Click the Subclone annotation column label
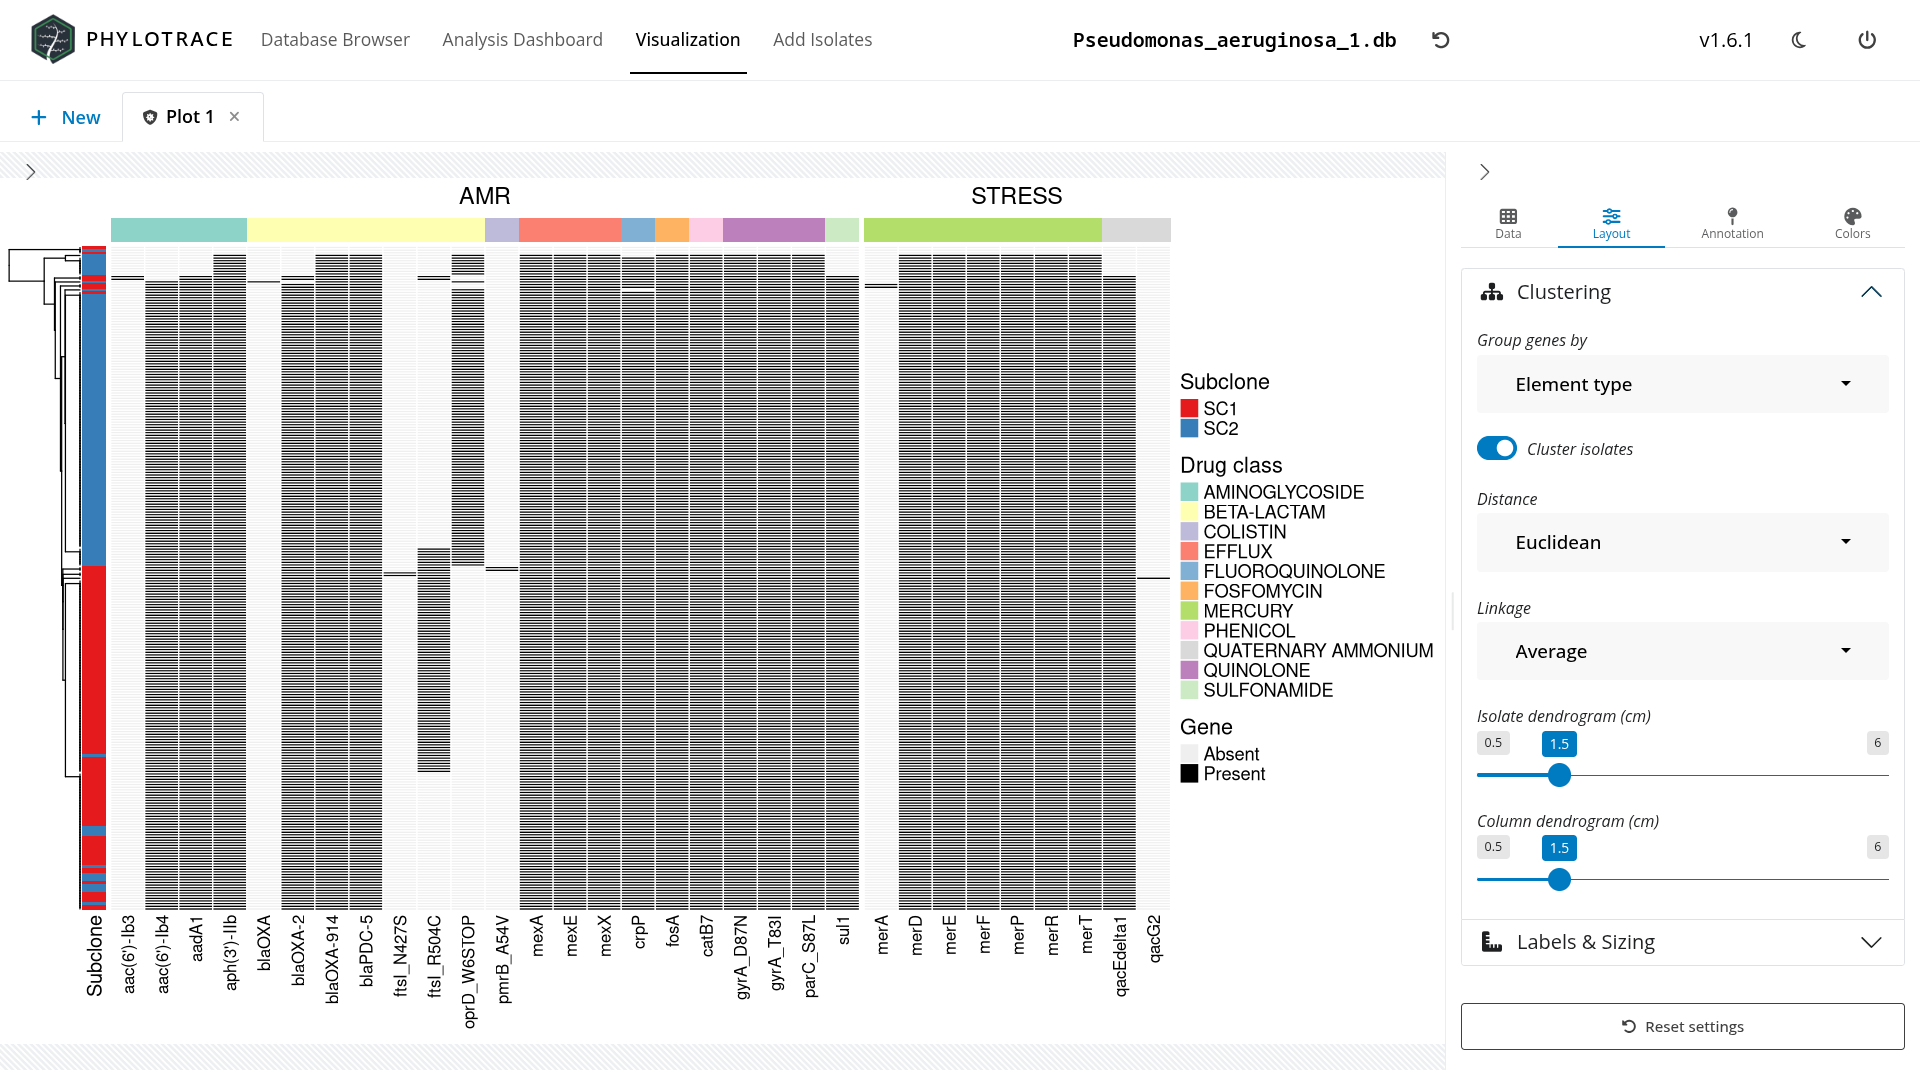This screenshot has width=1920, height=1080. pyautogui.click(x=94, y=956)
